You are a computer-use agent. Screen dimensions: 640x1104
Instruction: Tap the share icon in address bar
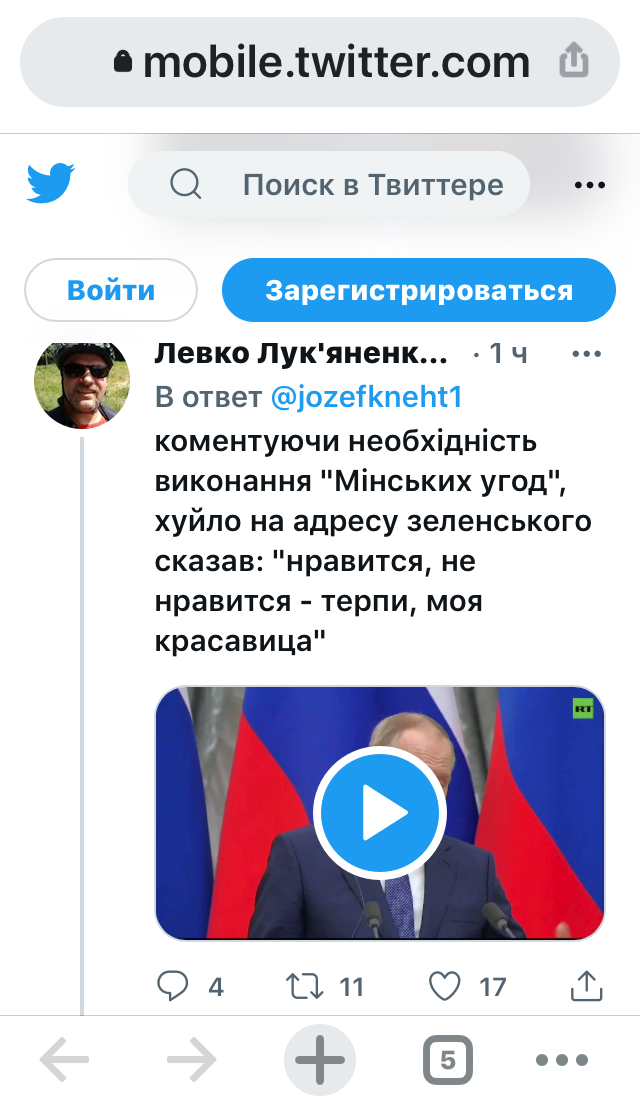coord(574,60)
